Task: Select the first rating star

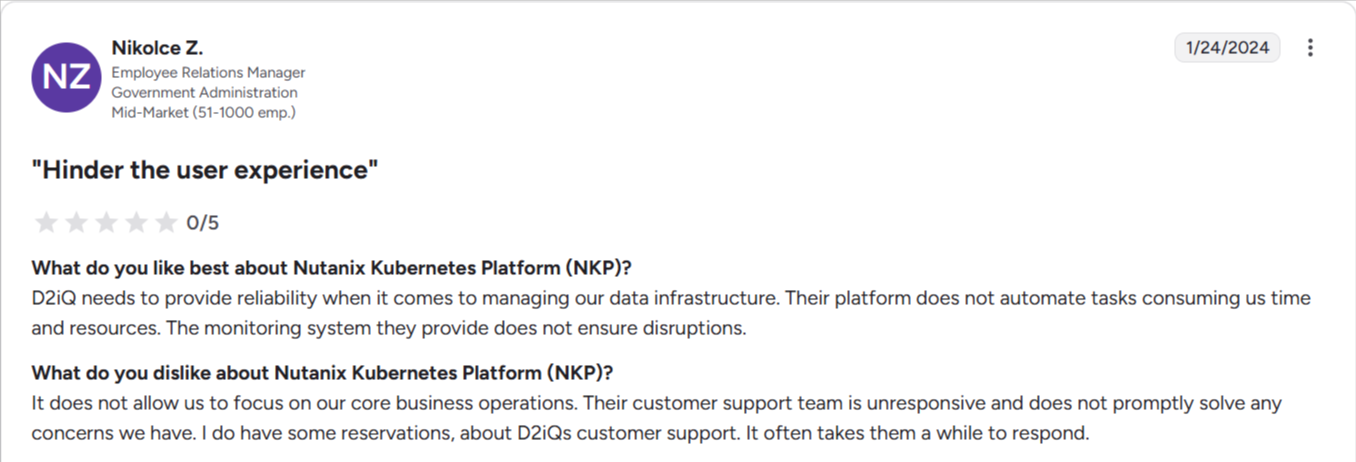Action: pyautogui.click(x=46, y=222)
